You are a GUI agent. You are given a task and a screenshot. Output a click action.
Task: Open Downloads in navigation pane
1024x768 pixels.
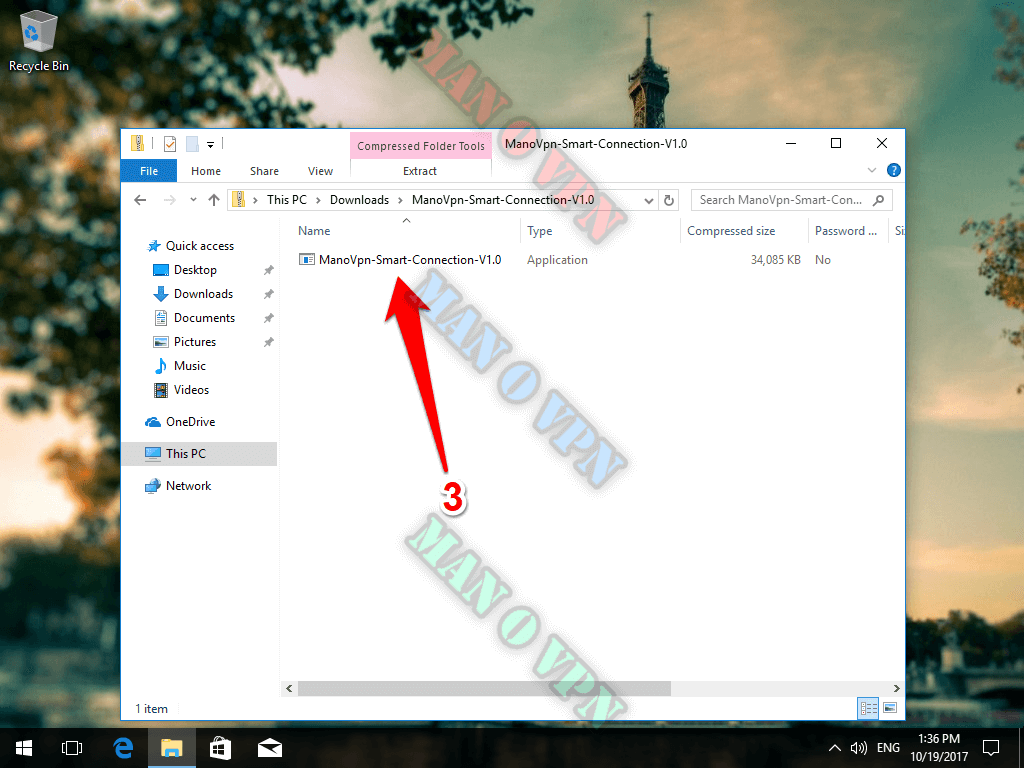[x=203, y=294]
